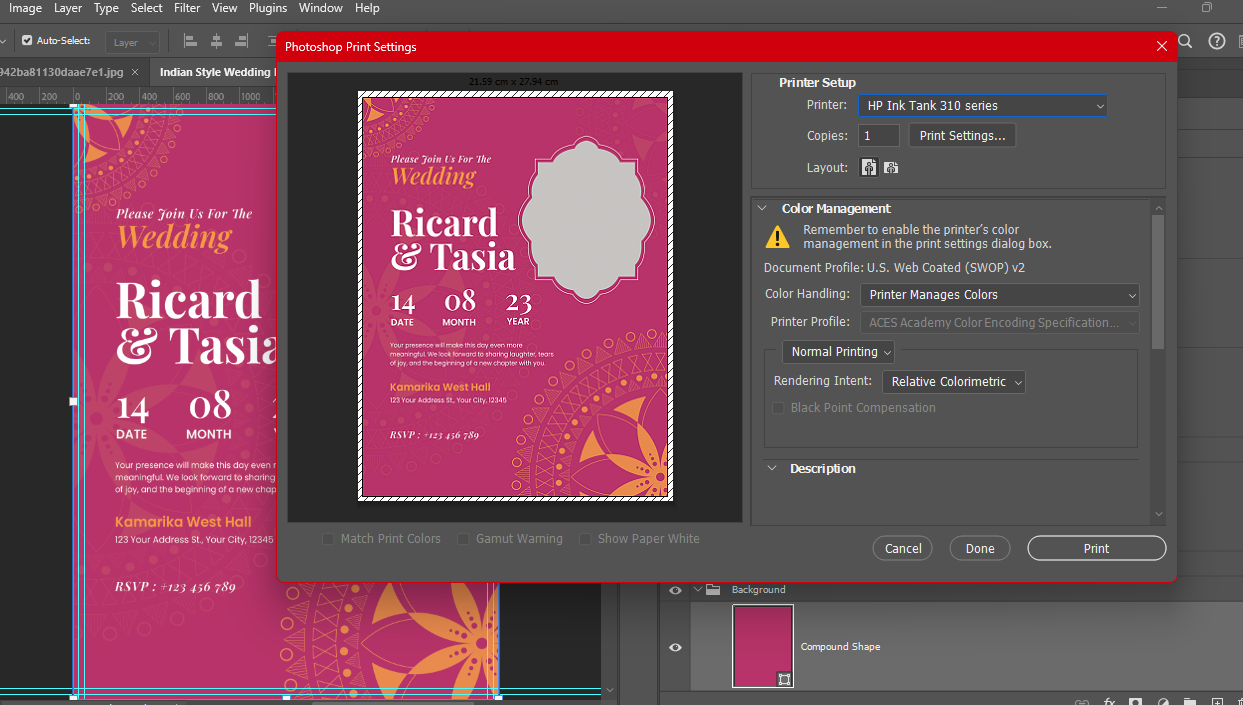Open the Plugins menu
The height and width of the screenshot is (705, 1243).
(268, 8)
